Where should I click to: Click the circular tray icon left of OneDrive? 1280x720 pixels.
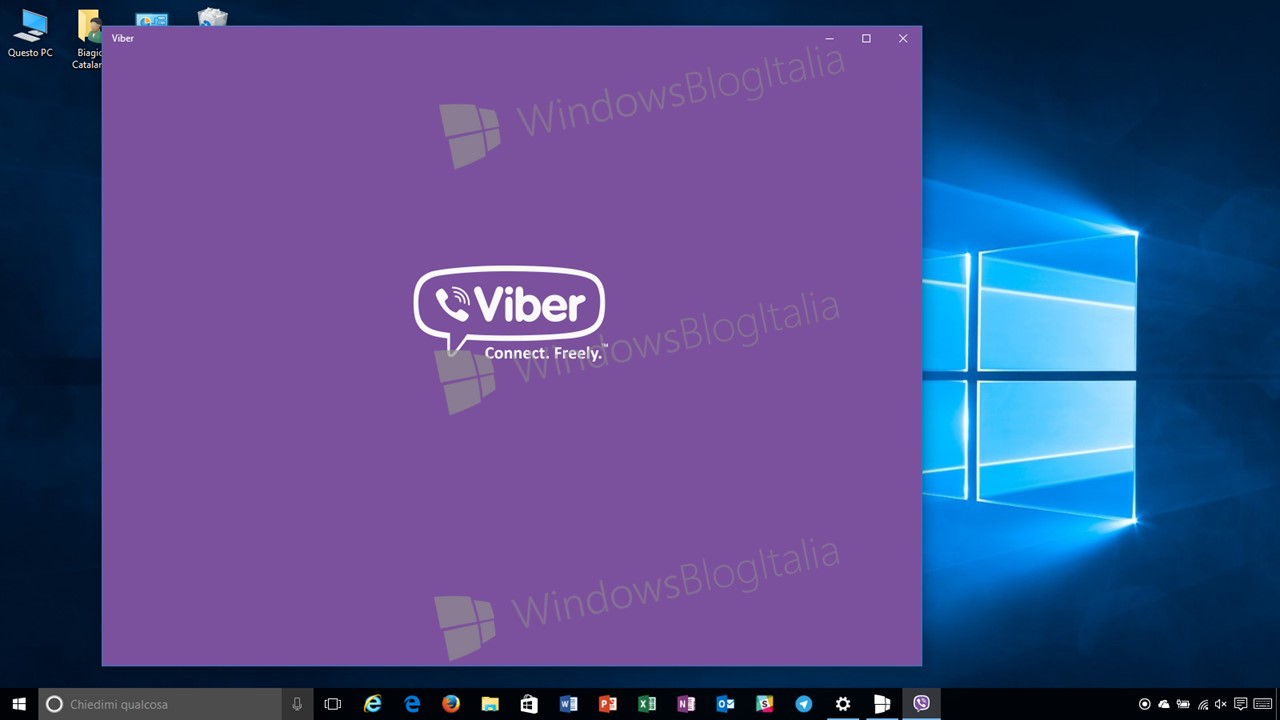1145,704
